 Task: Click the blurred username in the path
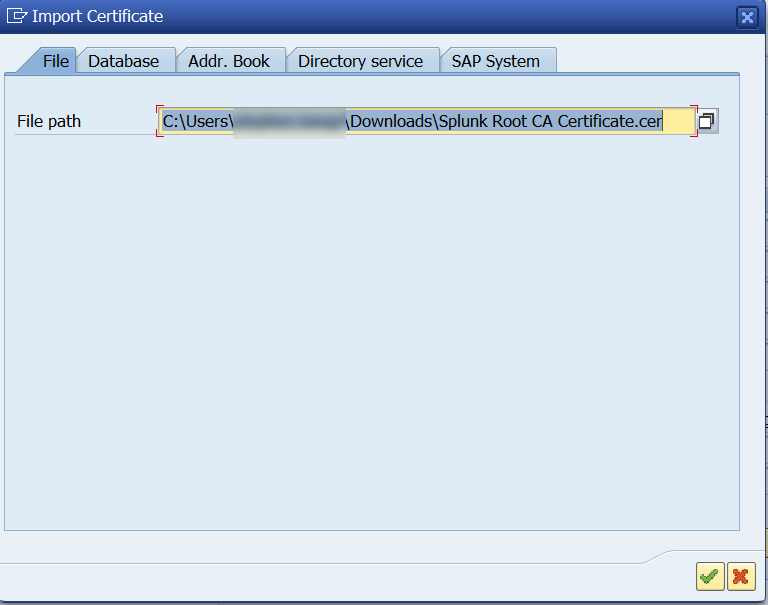coord(289,121)
